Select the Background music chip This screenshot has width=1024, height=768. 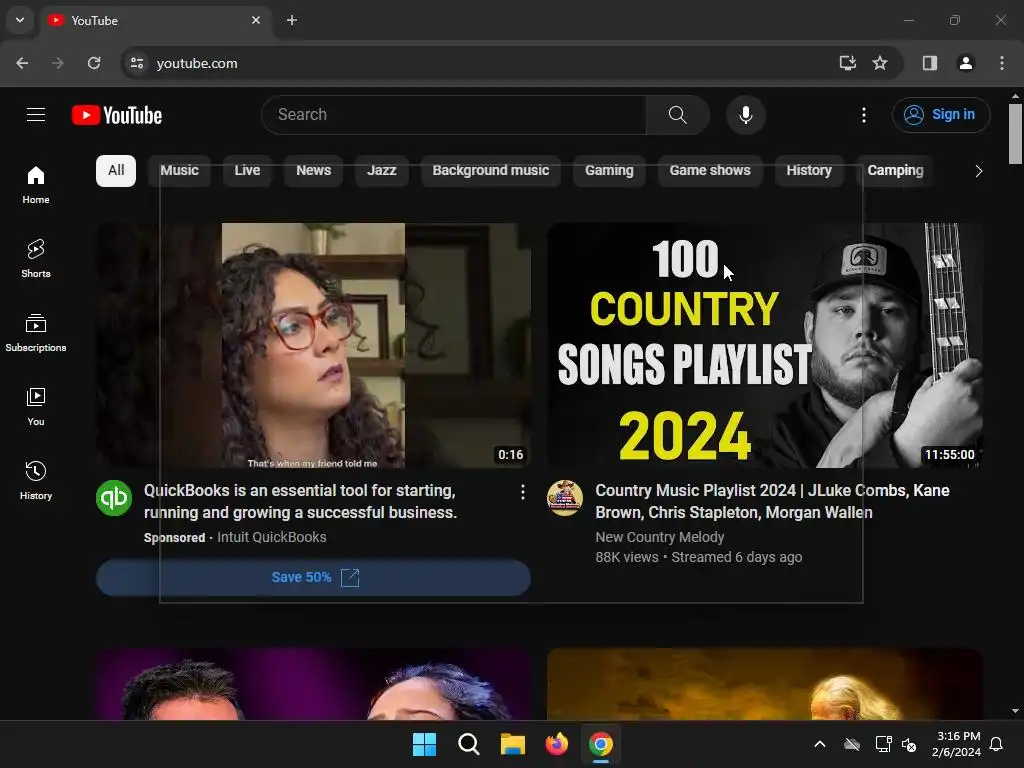click(490, 171)
